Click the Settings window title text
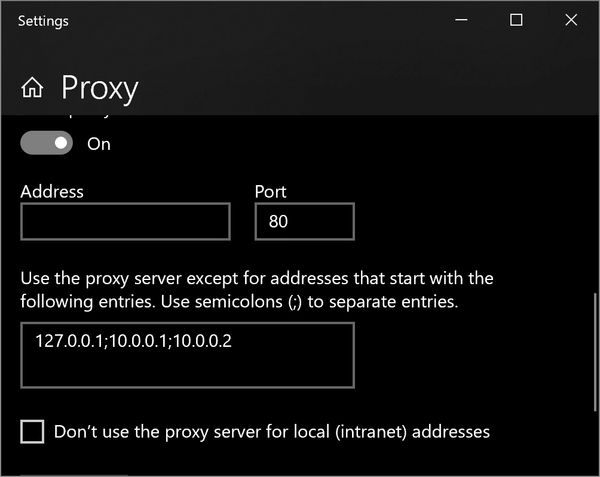 pyautogui.click(x=44, y=20)
